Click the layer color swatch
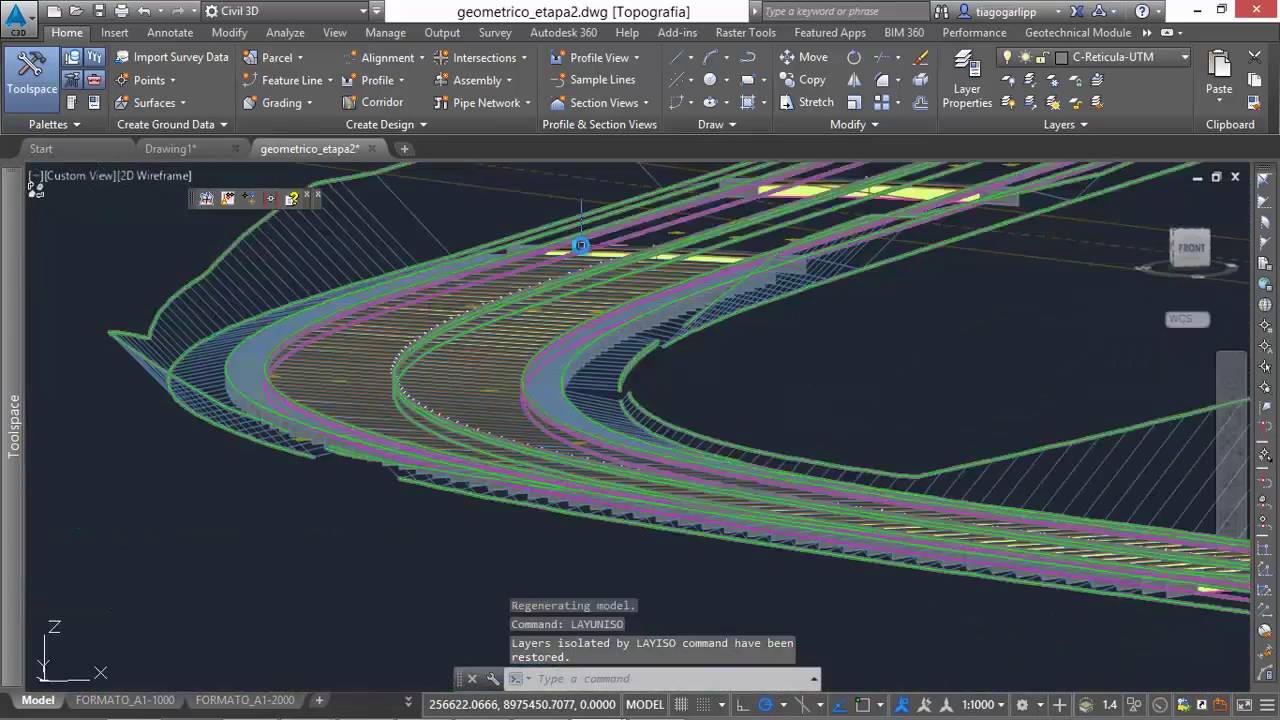The height and width of the screenshot is (720, 1280). click(1062, 57)
